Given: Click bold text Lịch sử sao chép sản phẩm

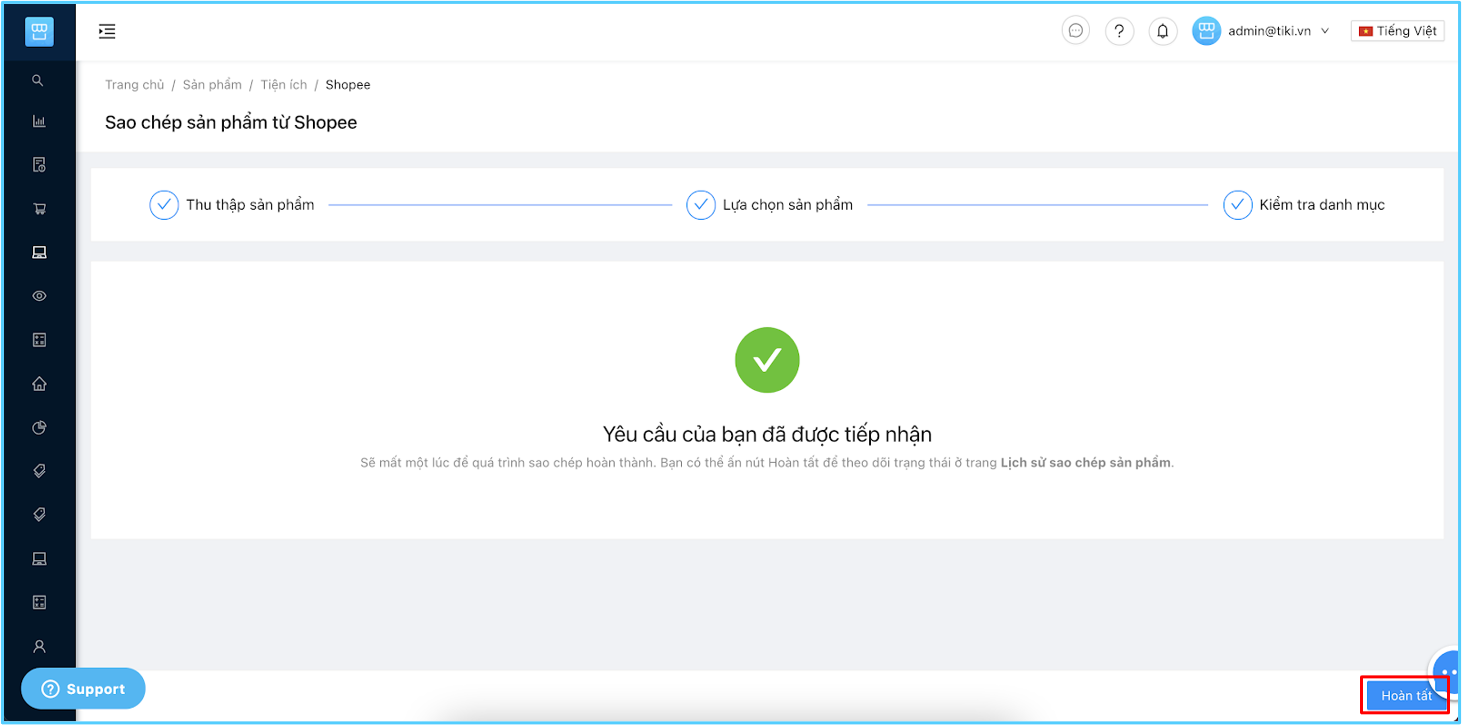Looking at the screenshot, I should [1085, 464].
